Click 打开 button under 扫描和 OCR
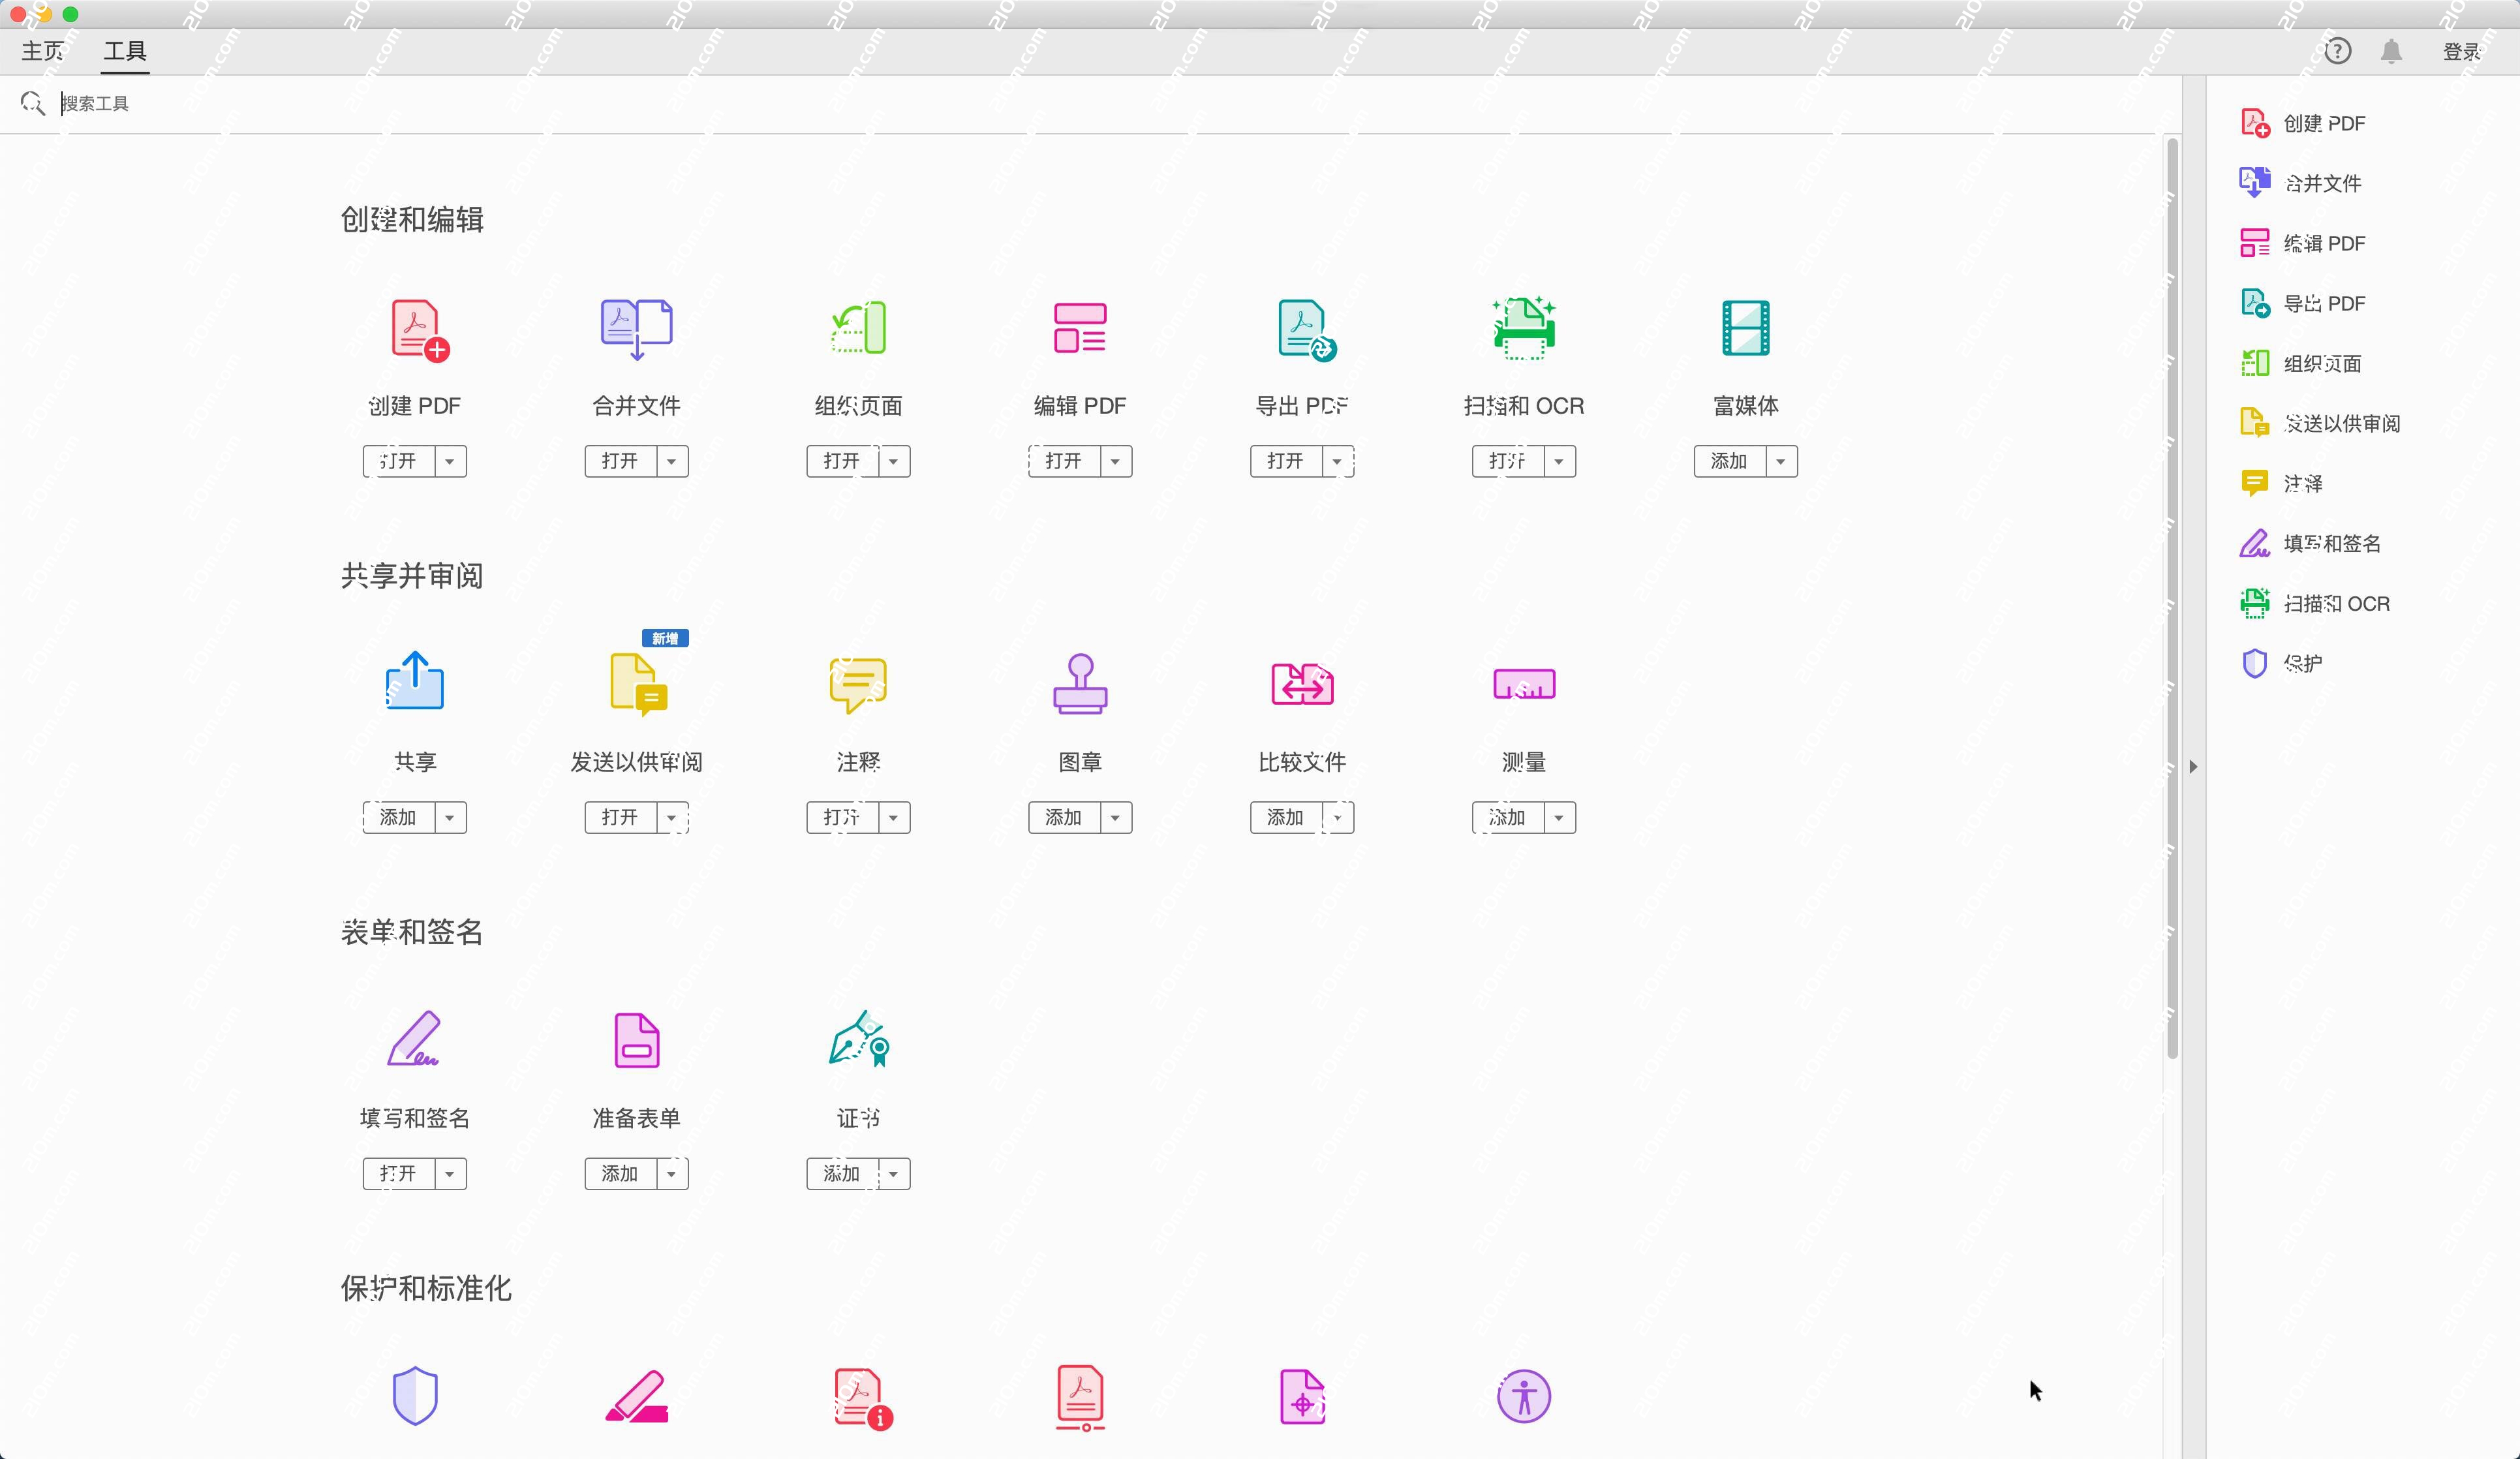This screenshot has height=1459, width=2520. point(1508,461)
